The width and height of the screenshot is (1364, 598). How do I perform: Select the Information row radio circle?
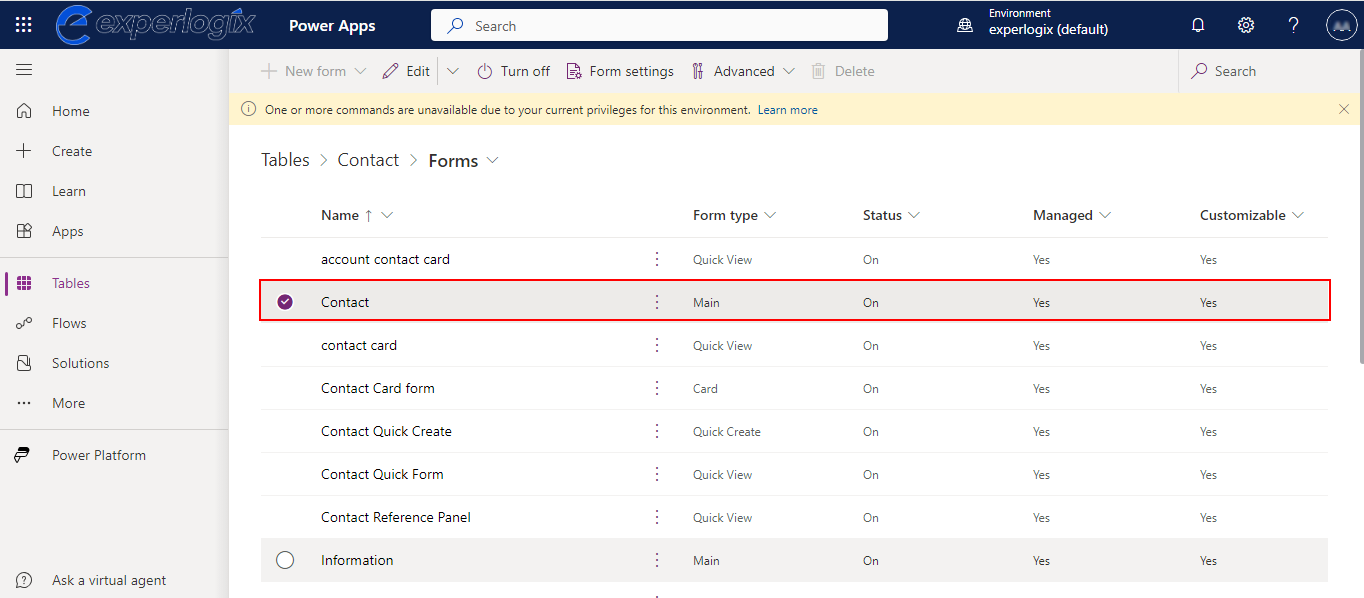point(285,560)
